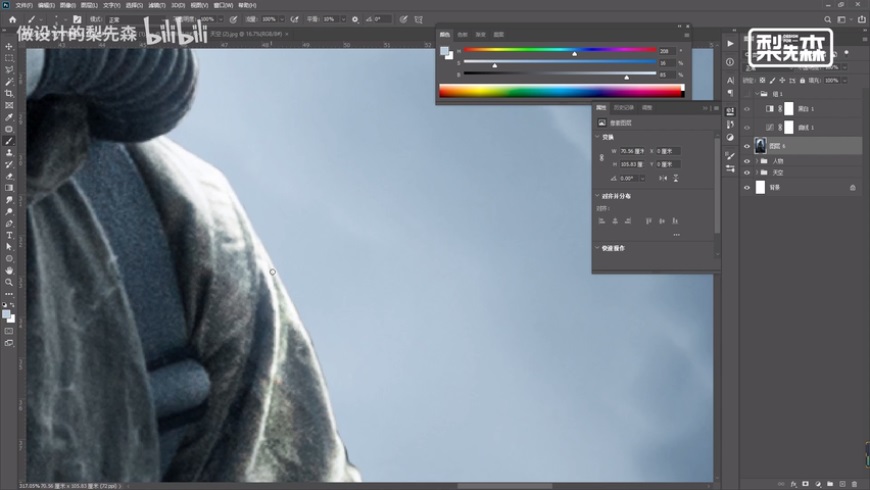The height and width of the screenshot is (490, 870).
Task: Select the Spot Healing Brush tool
Action: [x=9, y=129]
